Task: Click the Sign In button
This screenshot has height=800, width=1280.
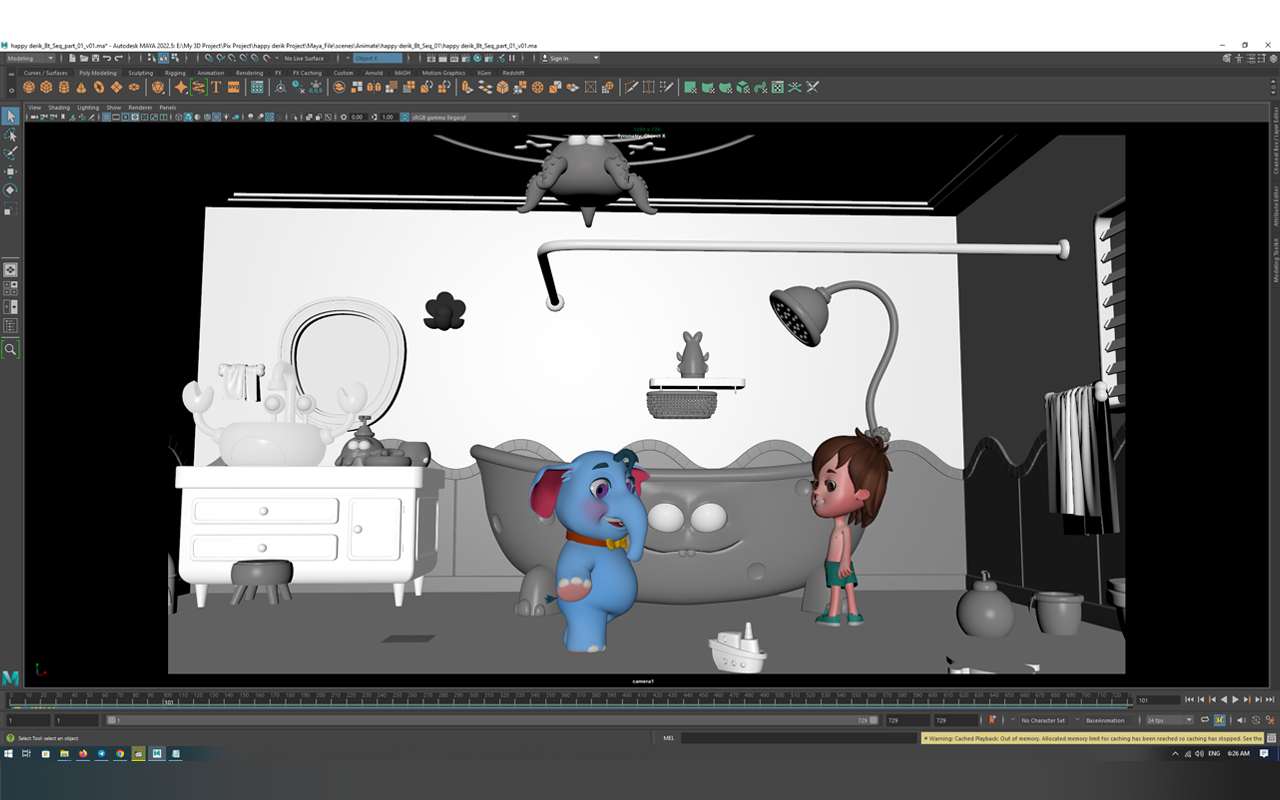Action: pos(568,58)
